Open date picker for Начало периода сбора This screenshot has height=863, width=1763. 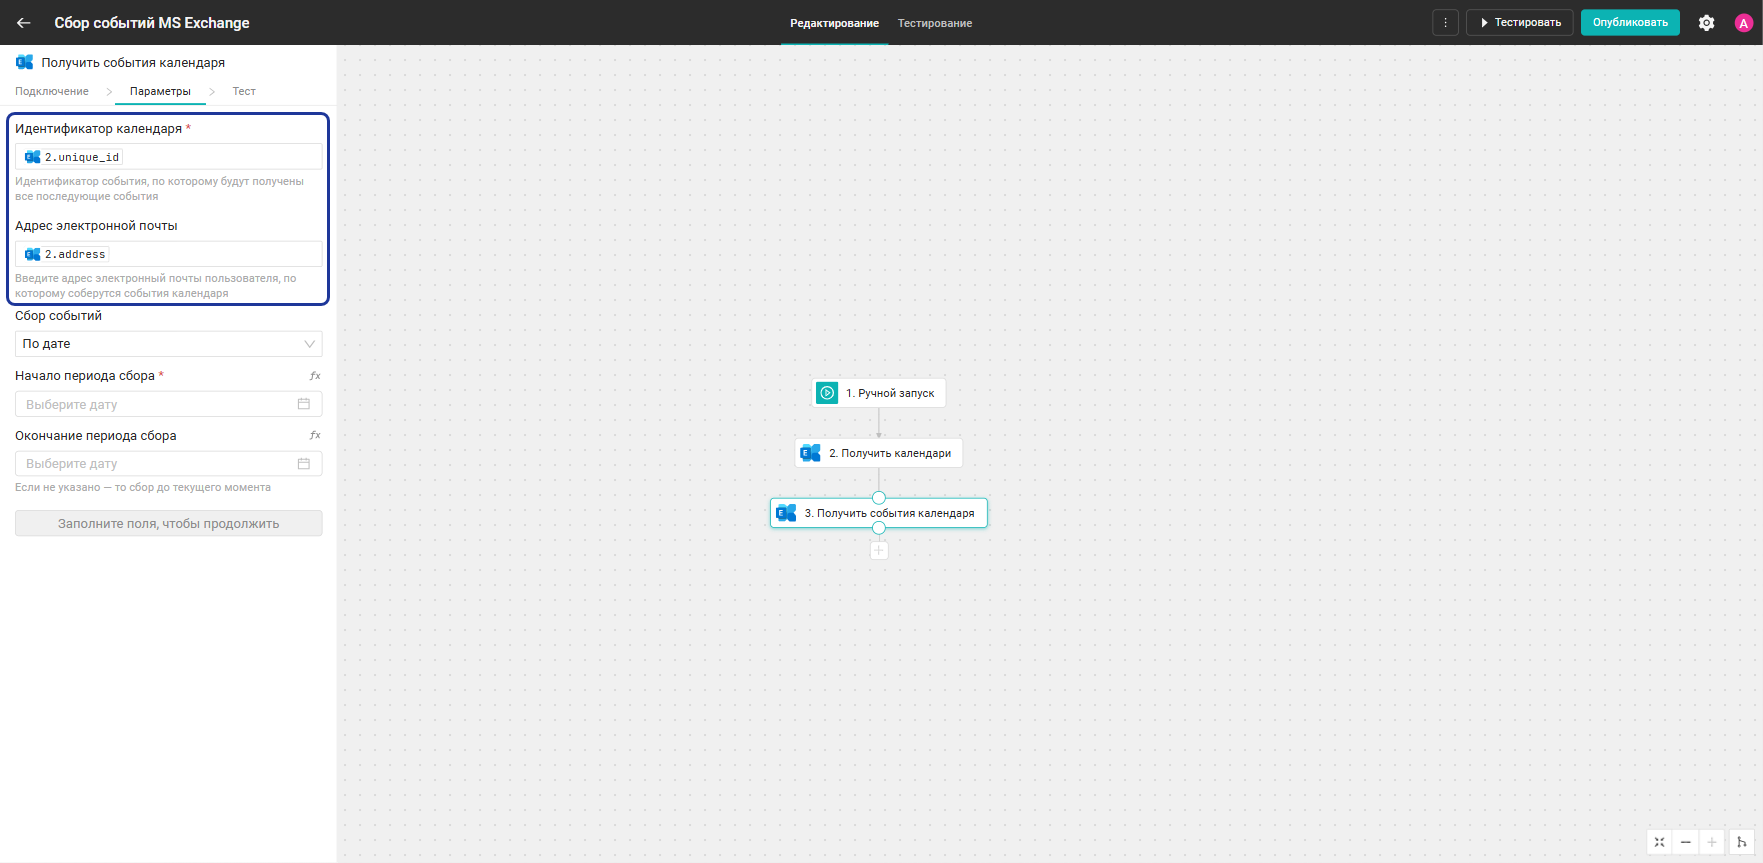pyautogui.click(x=169, y=404)
